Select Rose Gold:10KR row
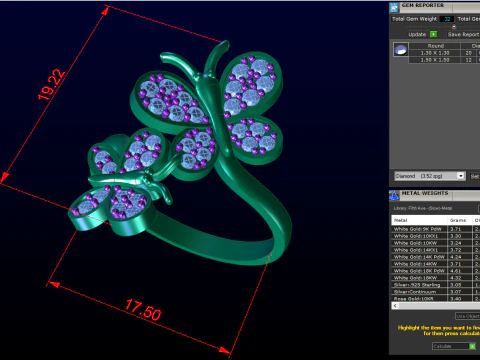This screenshot has width=480, height=360. point(436,299)
